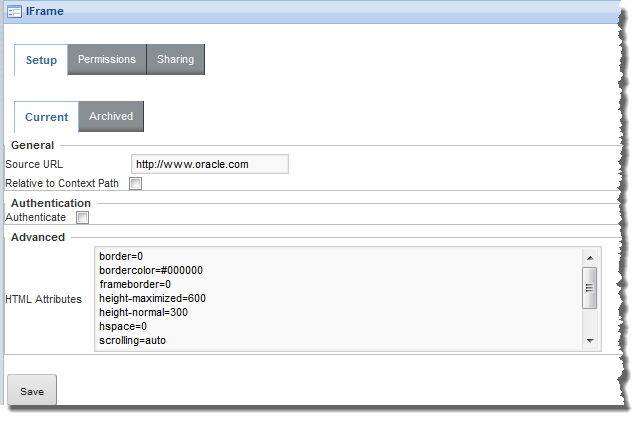Image resolution: width=639 pixels, height=421 pixels.
Task: Enable Relative to Context Path checkbox
Action: [x=135, y=184]
